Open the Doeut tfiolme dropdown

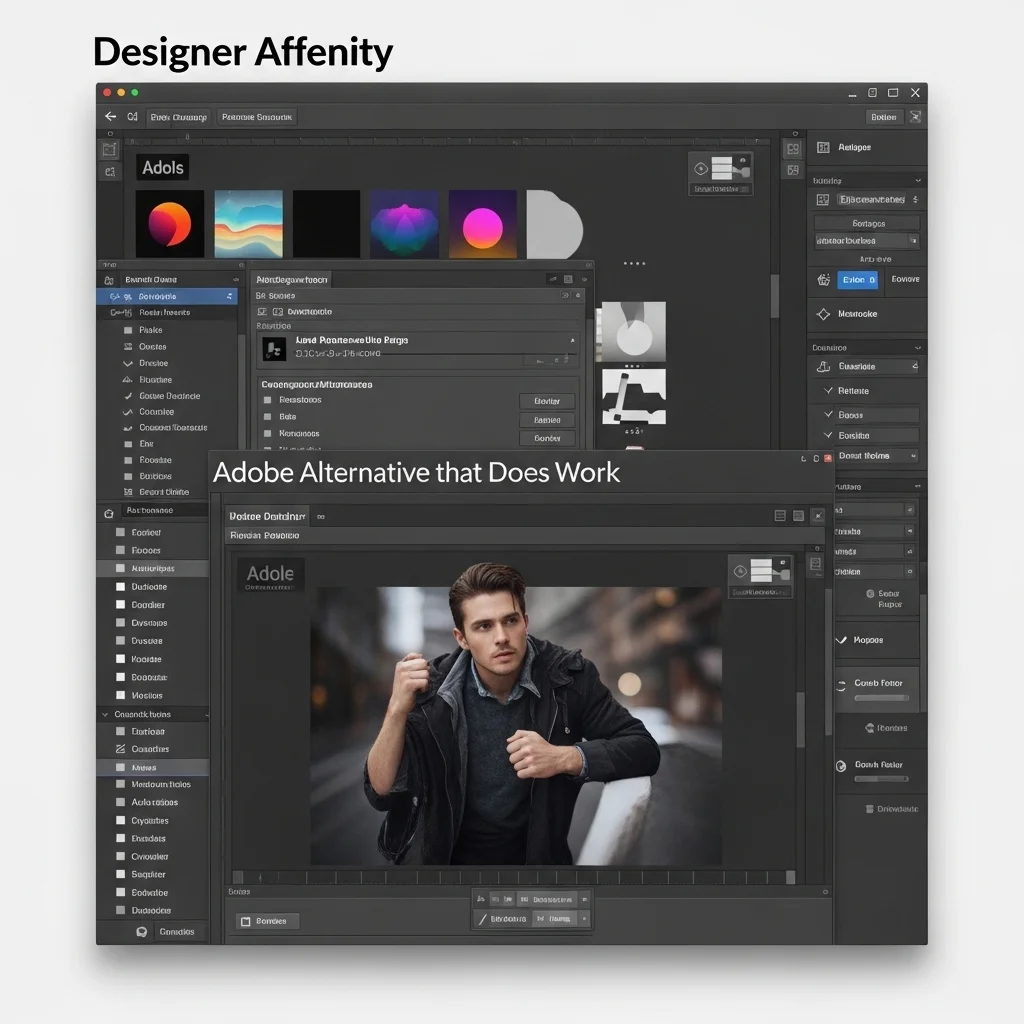(x=911, y=456)
